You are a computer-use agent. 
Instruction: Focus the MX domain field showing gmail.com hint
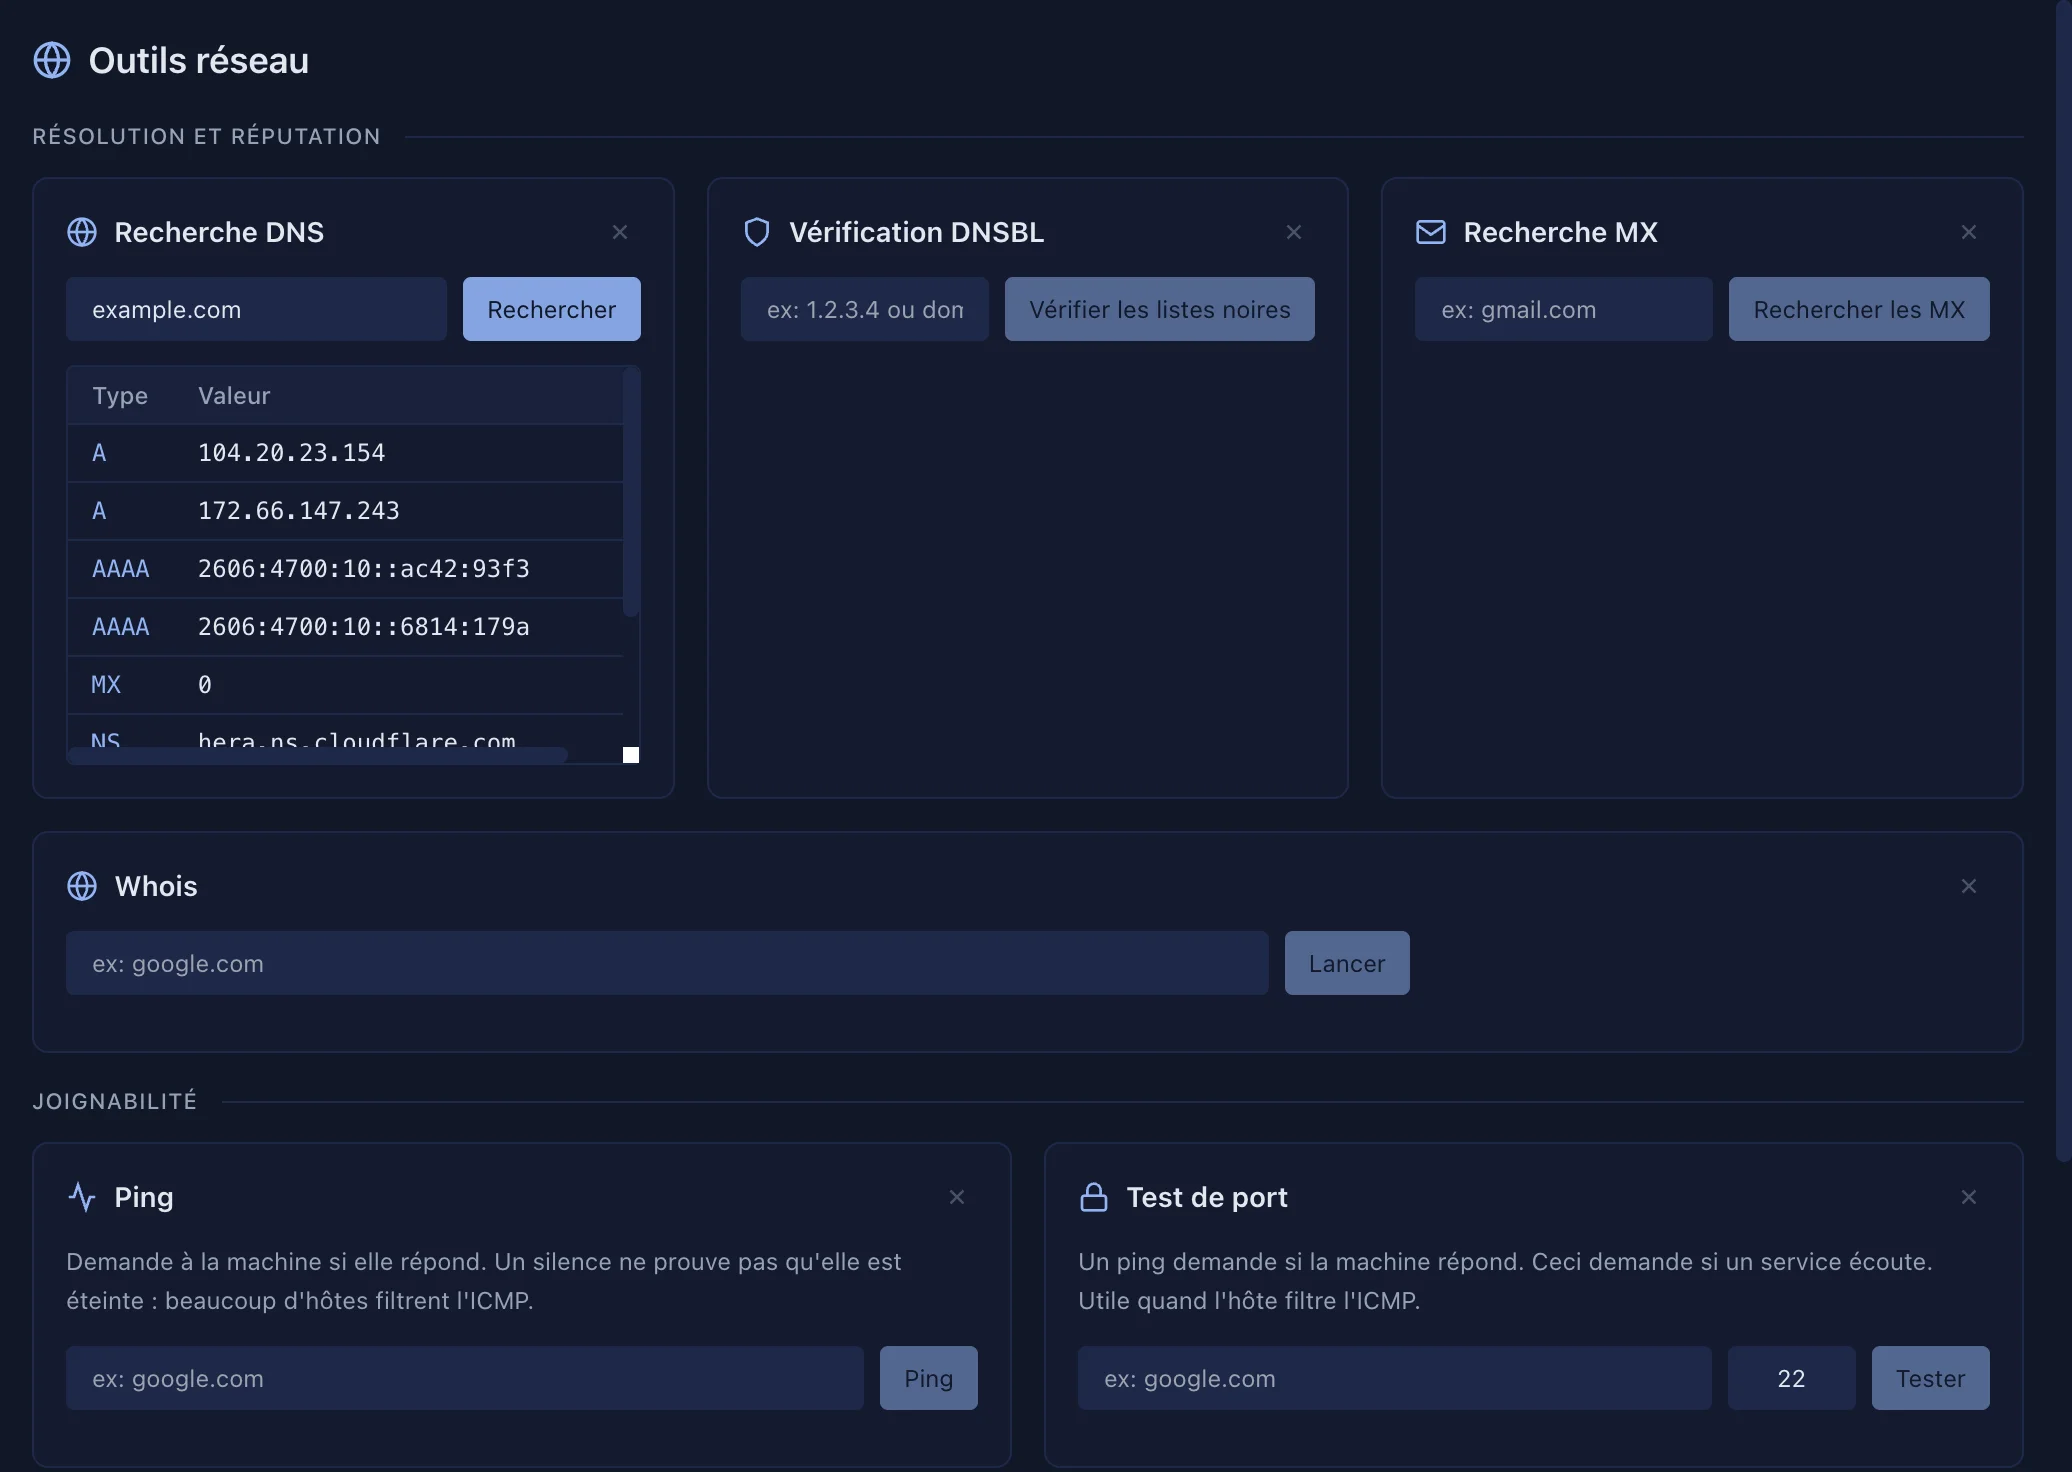tap(1564, 309)
